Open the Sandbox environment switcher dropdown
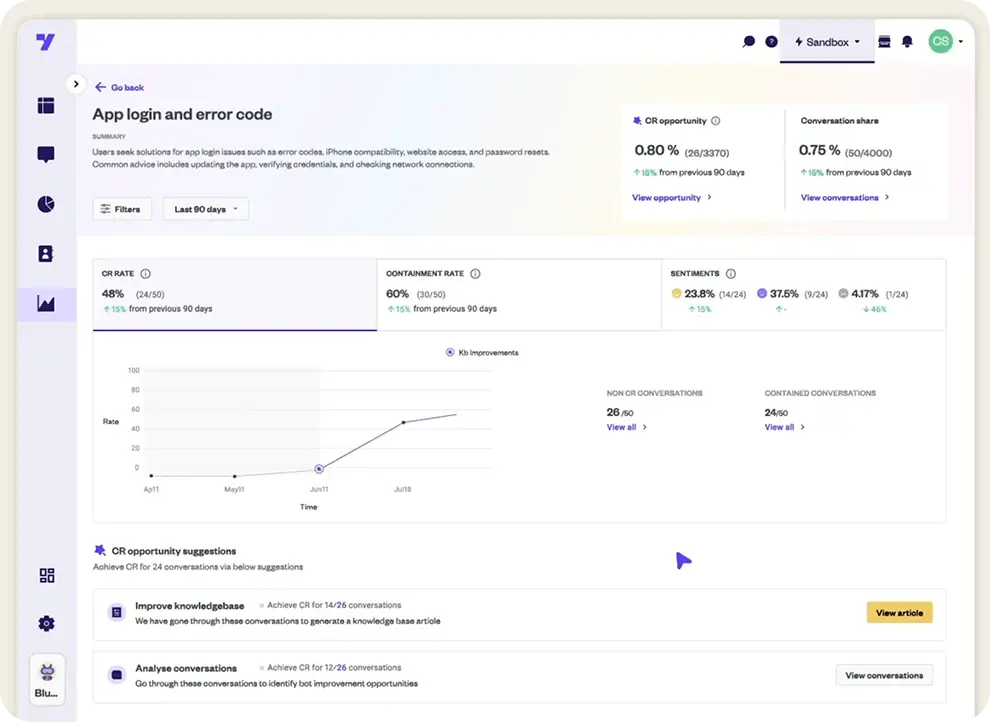990x722 pixels. click(x=827, y=41)
